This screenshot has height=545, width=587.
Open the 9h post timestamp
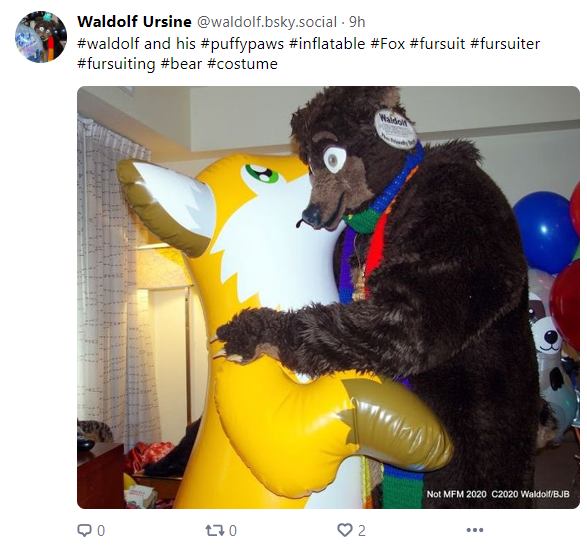(357, 22)
